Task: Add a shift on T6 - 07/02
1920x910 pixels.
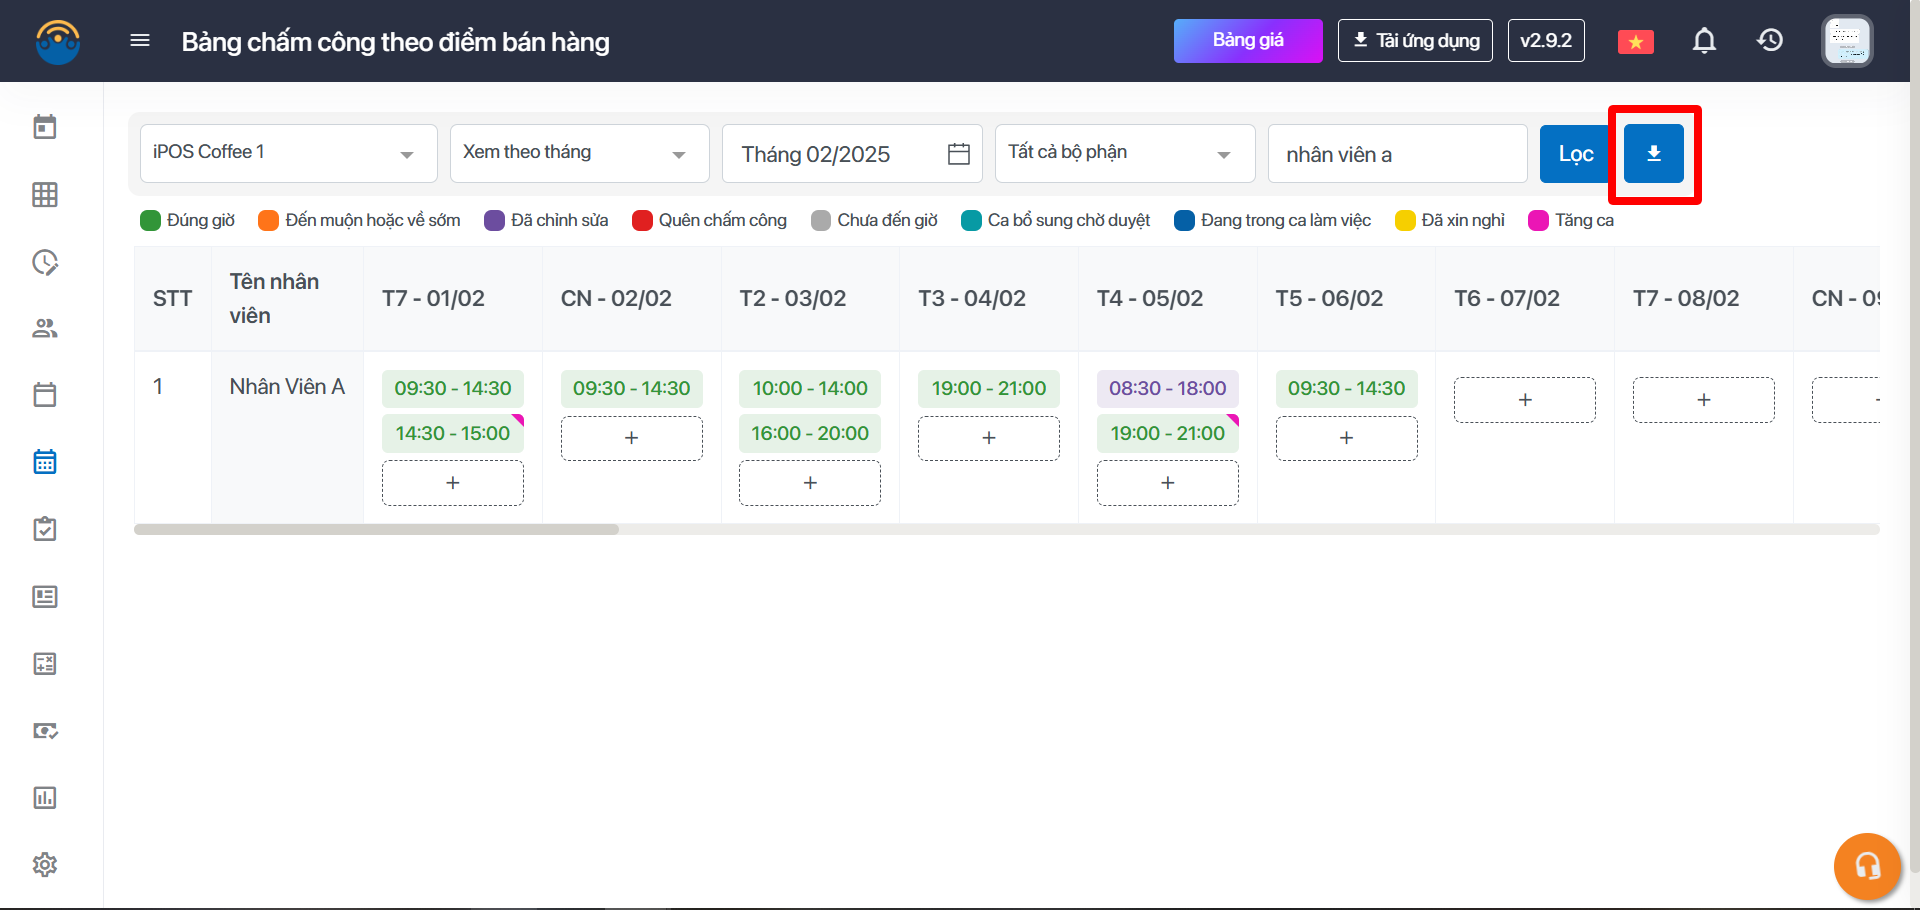Action: click(1524, 400)
